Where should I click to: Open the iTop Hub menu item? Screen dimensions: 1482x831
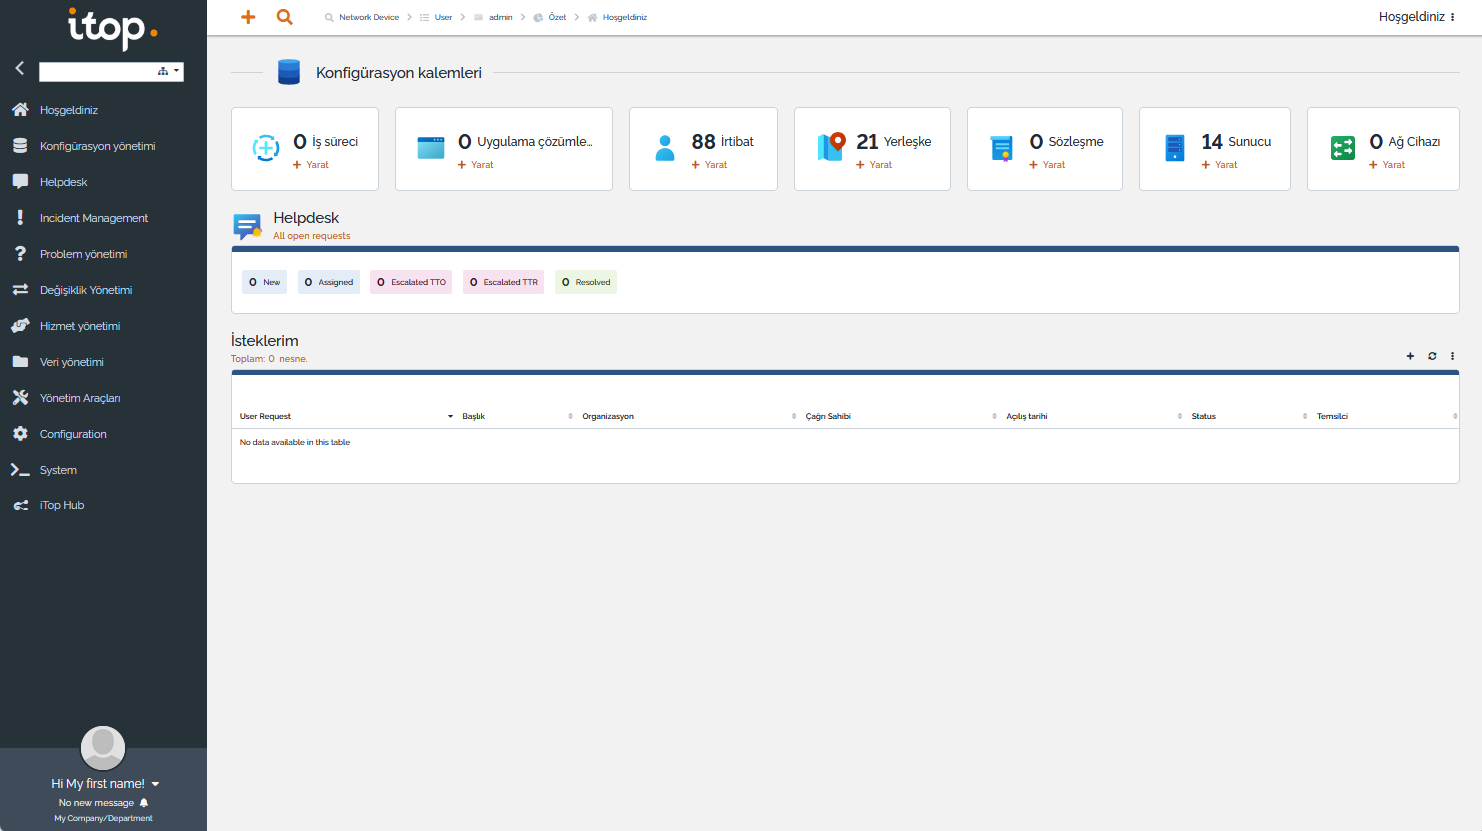(x=62, y=506)
